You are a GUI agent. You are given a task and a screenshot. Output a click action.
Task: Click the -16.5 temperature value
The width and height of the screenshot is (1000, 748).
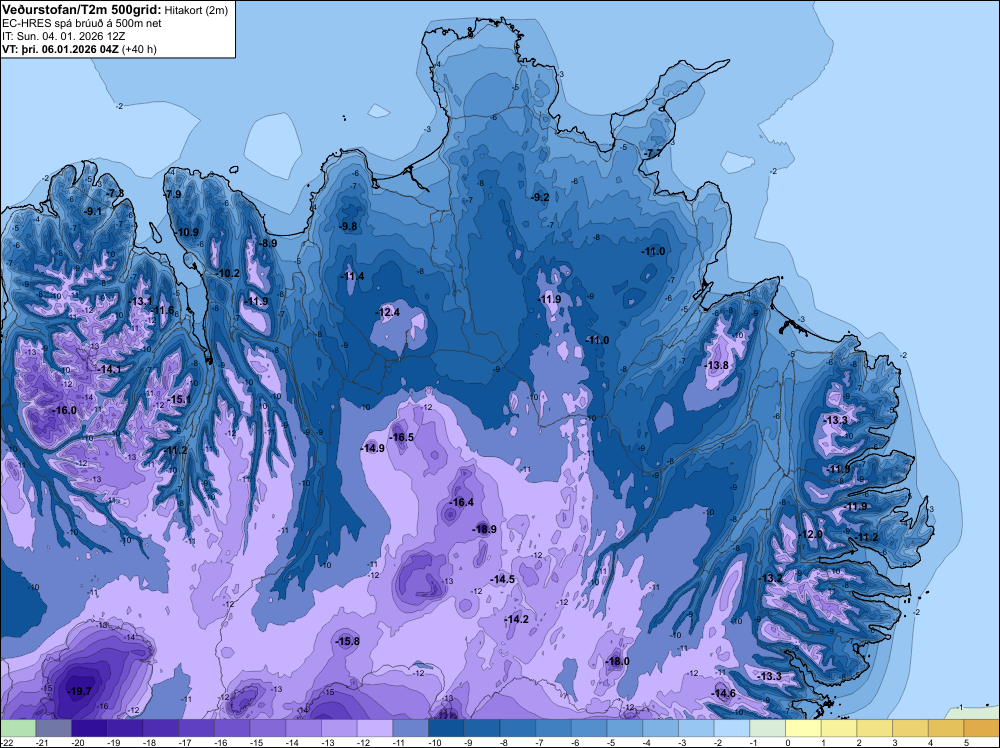pos(401,437)
